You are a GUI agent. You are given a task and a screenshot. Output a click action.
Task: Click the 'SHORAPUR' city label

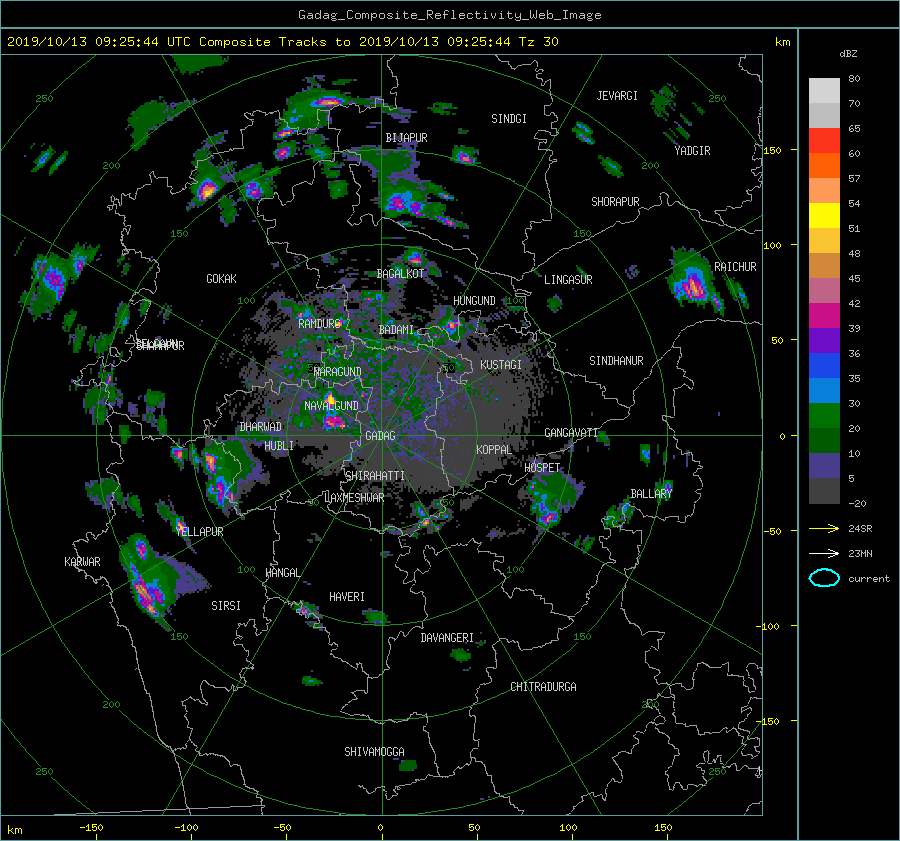(x=615, y=202)
